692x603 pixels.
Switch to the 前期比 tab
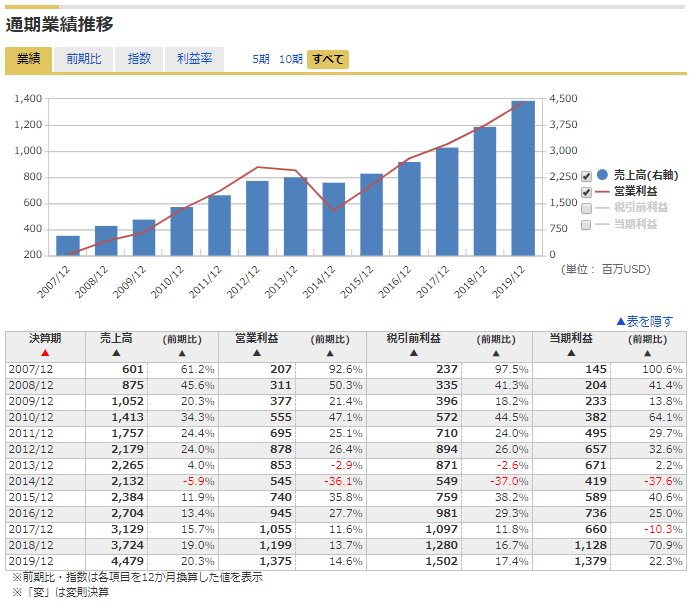[83, 59]
